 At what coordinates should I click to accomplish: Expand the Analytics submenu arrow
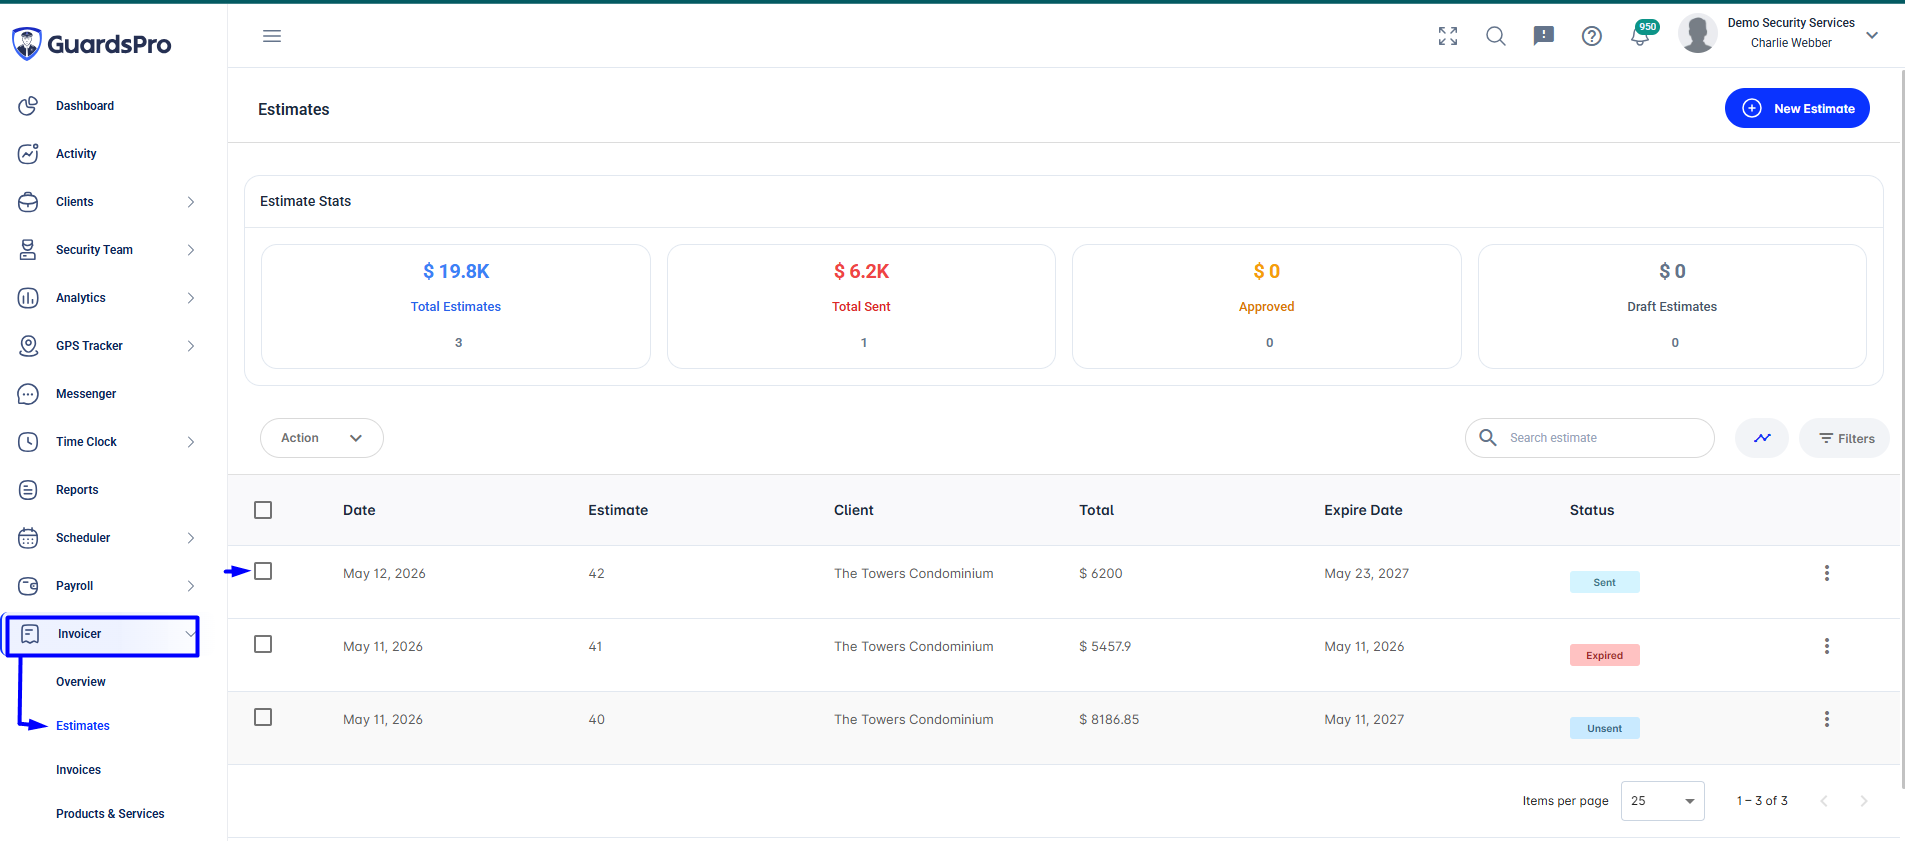(191, 298)
